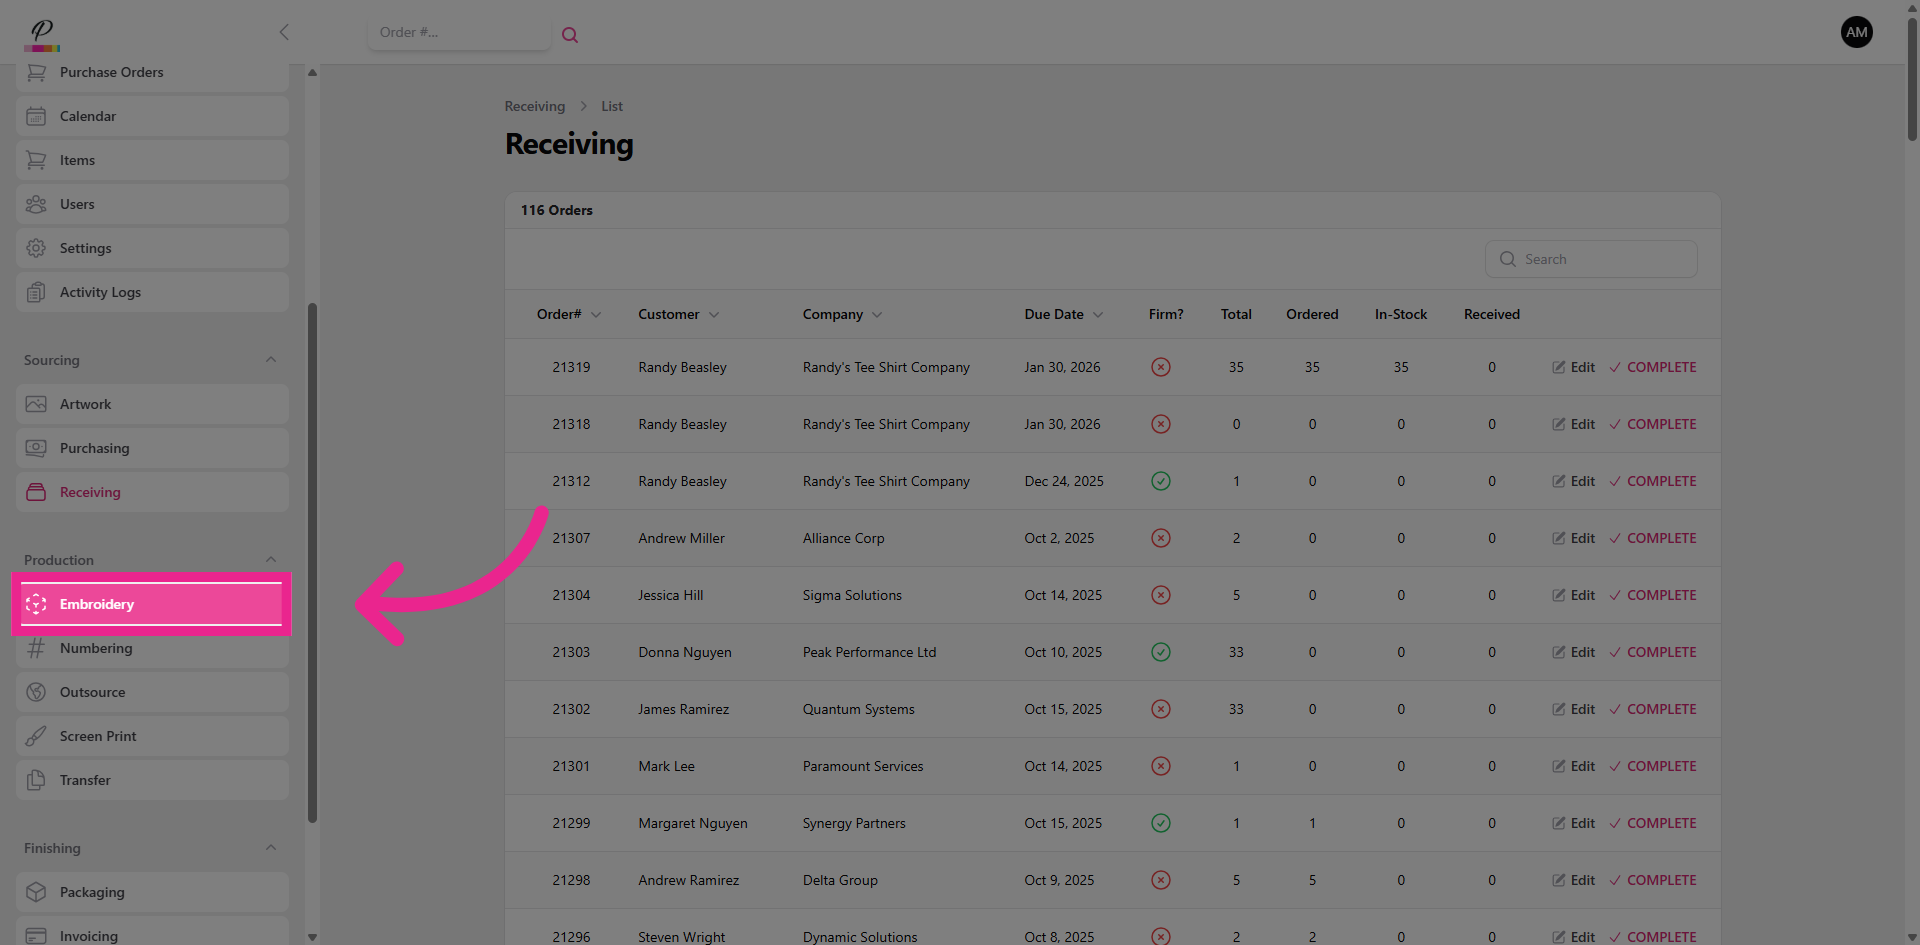Click the Packaging box icon

(x=36, y=892)
